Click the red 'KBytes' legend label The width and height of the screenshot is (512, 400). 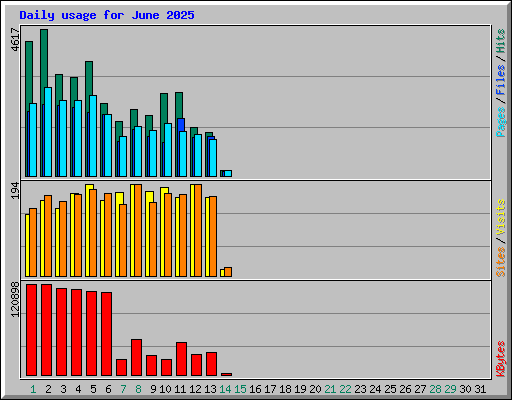pyautogui.click(x=501, y=359)
